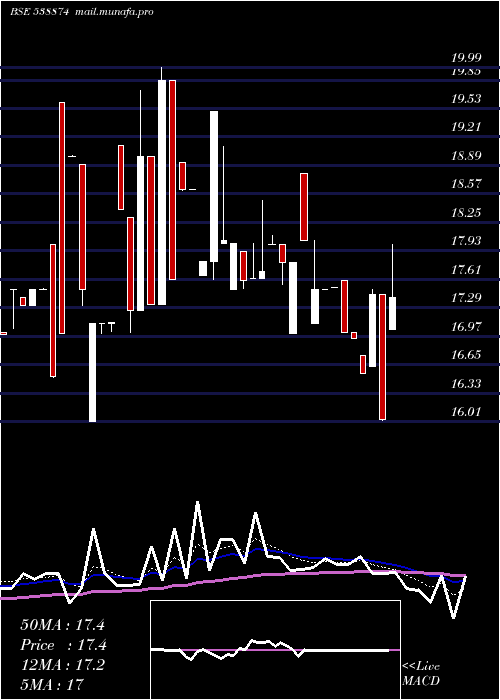Click the 18.25 price level label
This screenshot has width=500, height=700.
(x=466, y=213)
